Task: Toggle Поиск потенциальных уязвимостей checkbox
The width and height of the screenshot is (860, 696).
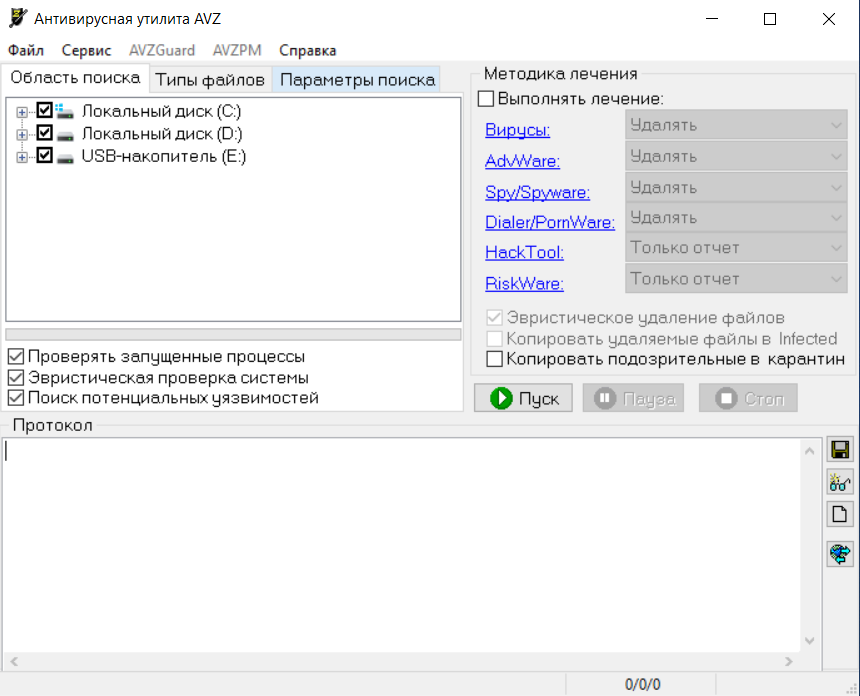Action: point(16,398)
